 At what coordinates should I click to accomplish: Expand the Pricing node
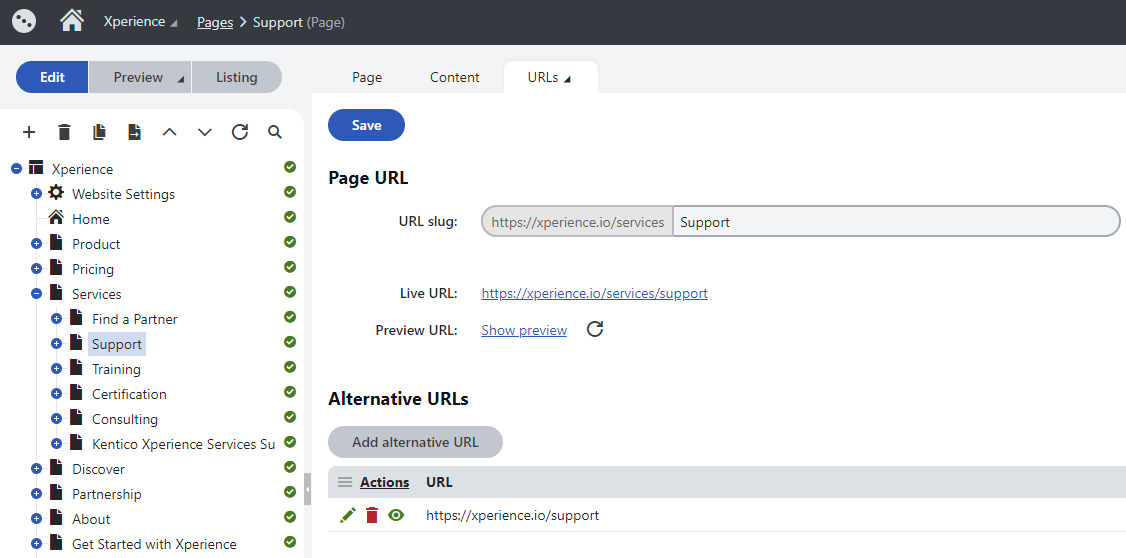tap(37, 269)
